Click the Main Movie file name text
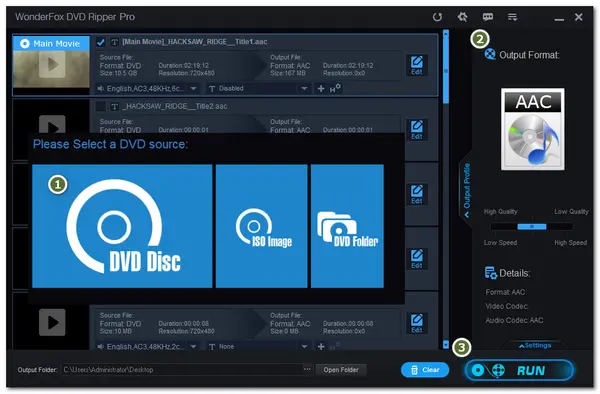Screen dimensions: 600x394 pos(195,42)
